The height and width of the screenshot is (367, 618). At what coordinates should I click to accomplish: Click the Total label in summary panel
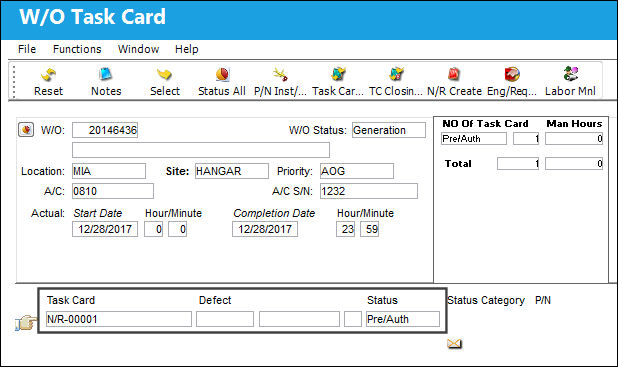[x=458, y=164]
